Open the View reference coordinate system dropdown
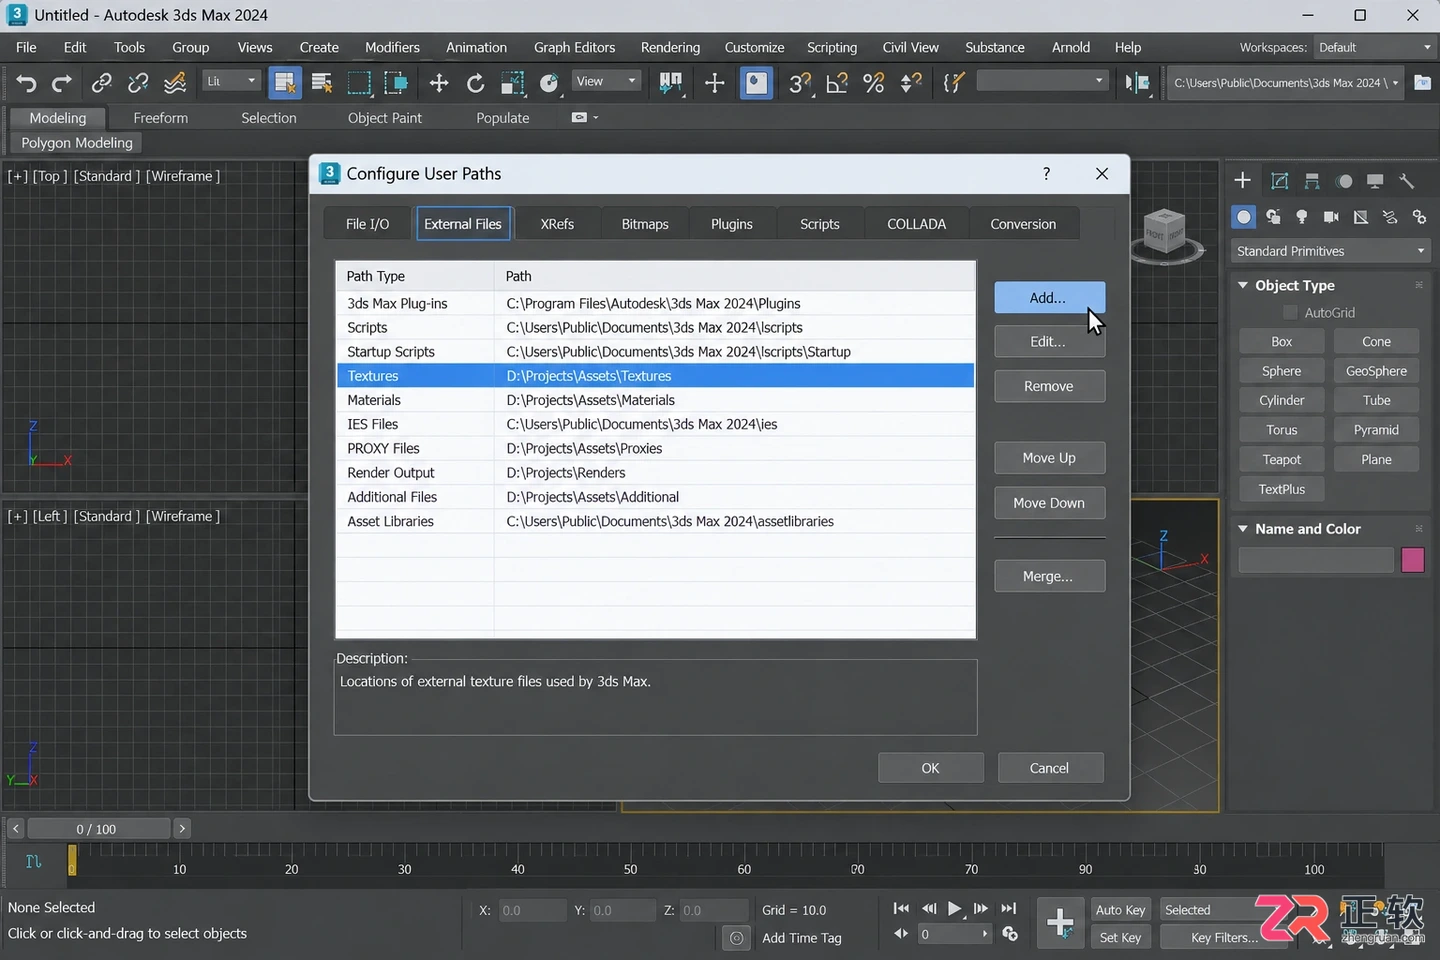 (606, 81)
